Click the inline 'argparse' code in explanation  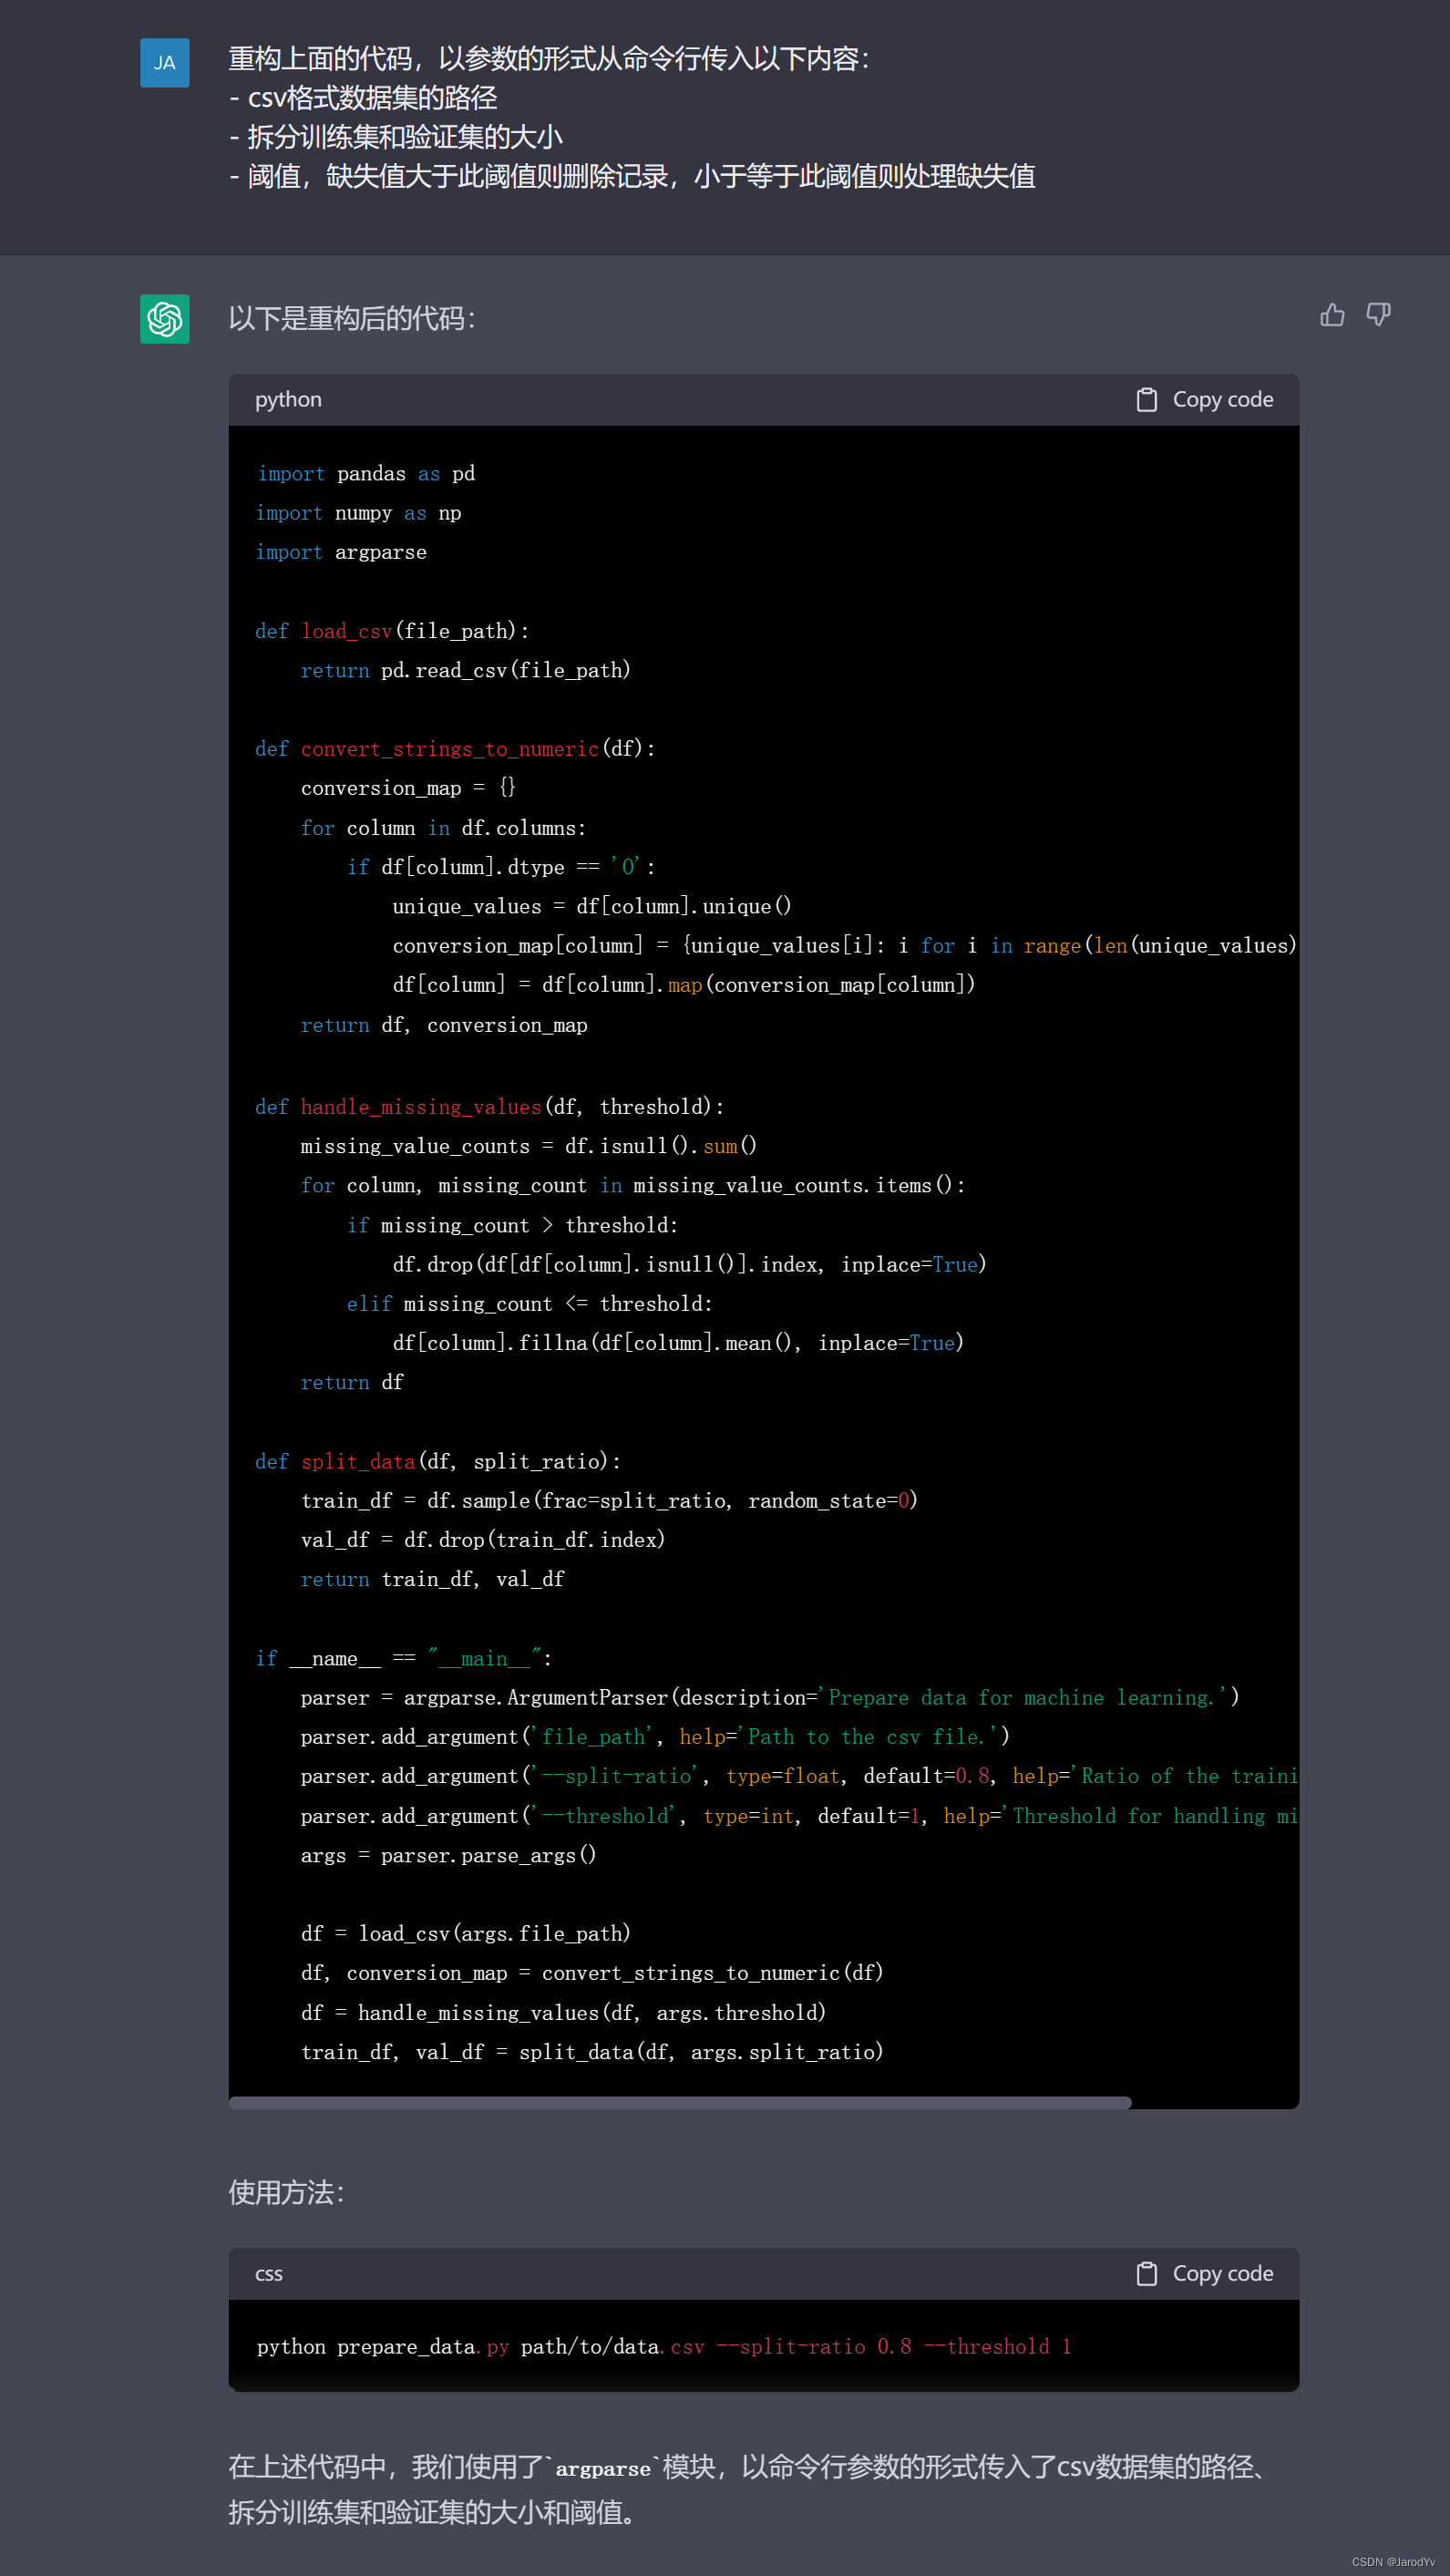coord(603,2469)
